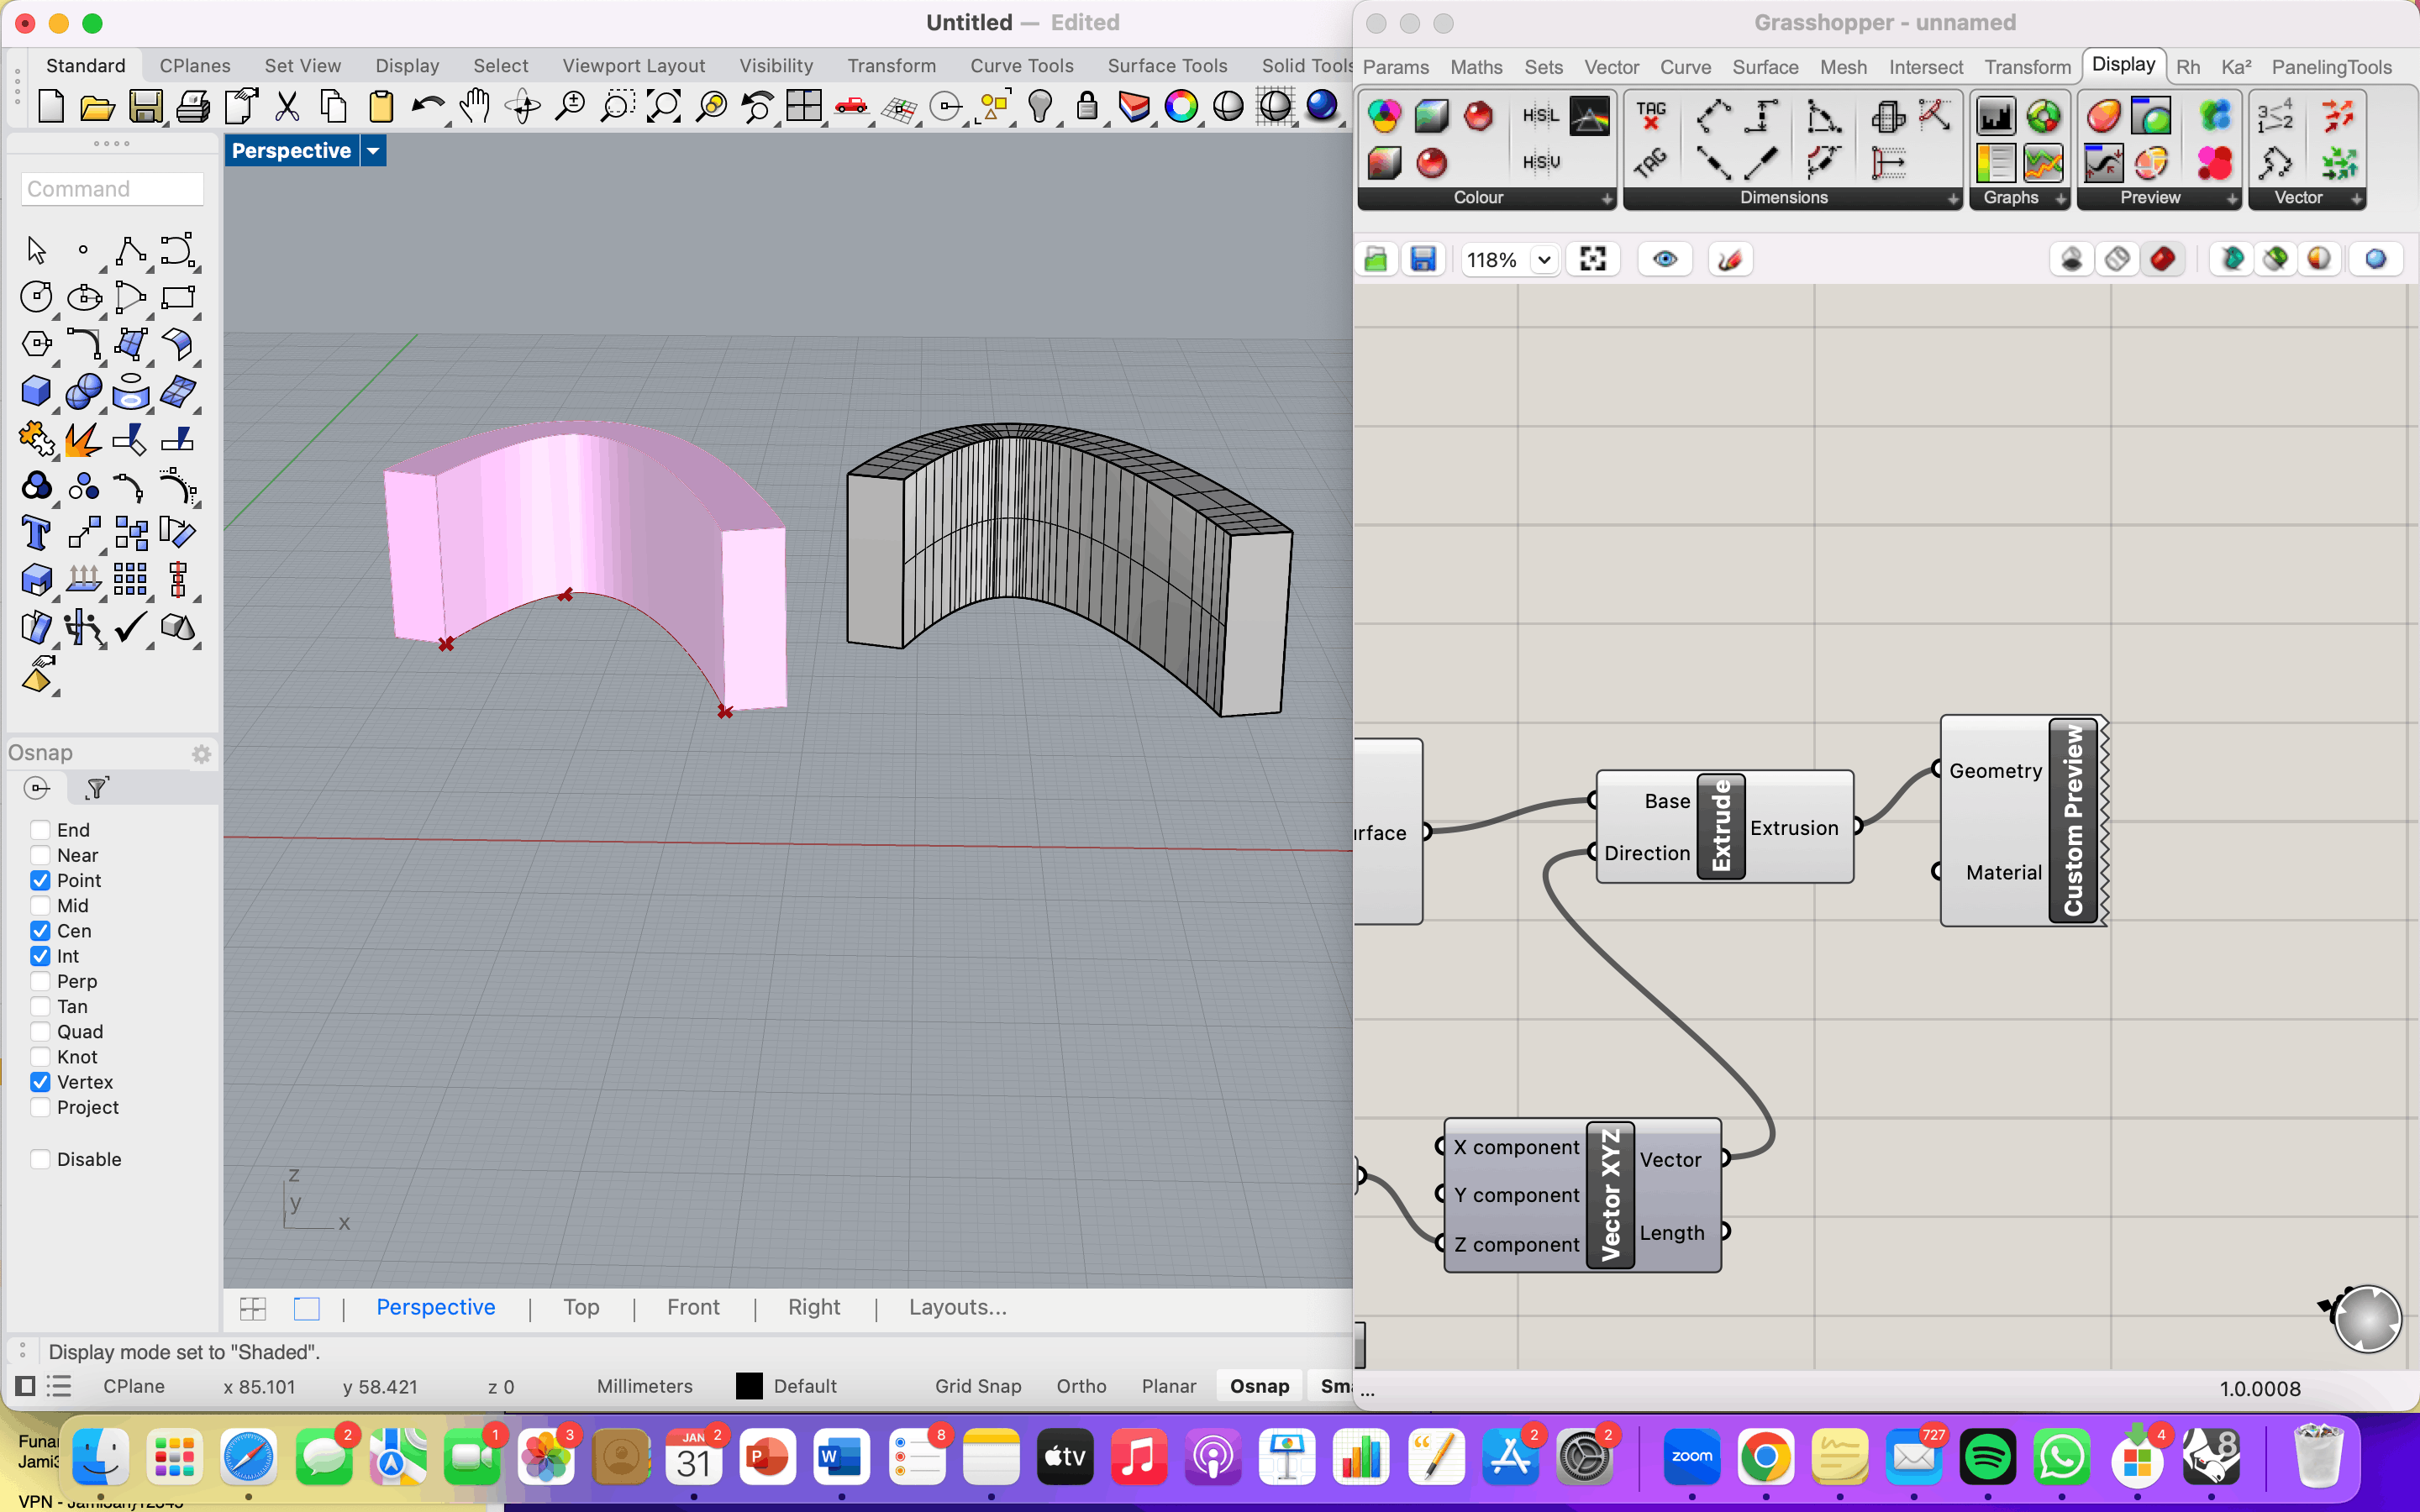The height and width of the screenshot is (1512, 2420).
Task: Open the 118% zoom dropdown
Action: (x=1543, y=260)
